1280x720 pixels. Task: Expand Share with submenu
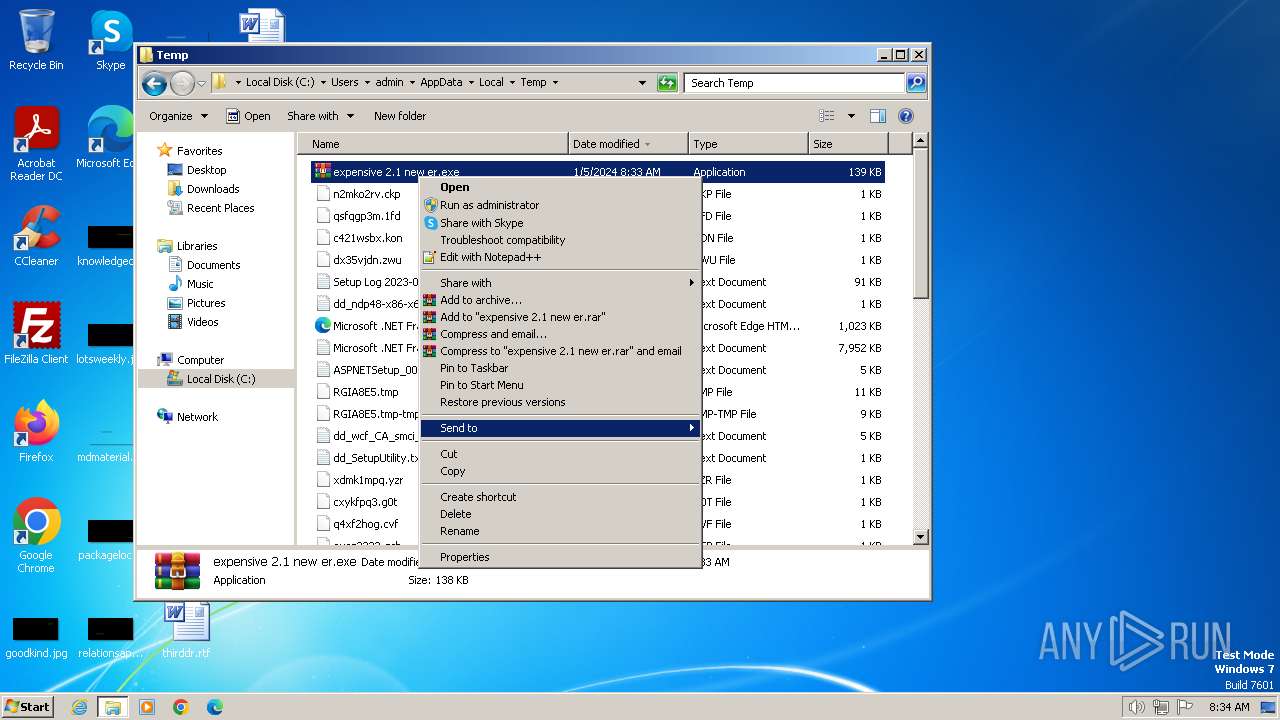pyautogui.click(x=560, y=283)
